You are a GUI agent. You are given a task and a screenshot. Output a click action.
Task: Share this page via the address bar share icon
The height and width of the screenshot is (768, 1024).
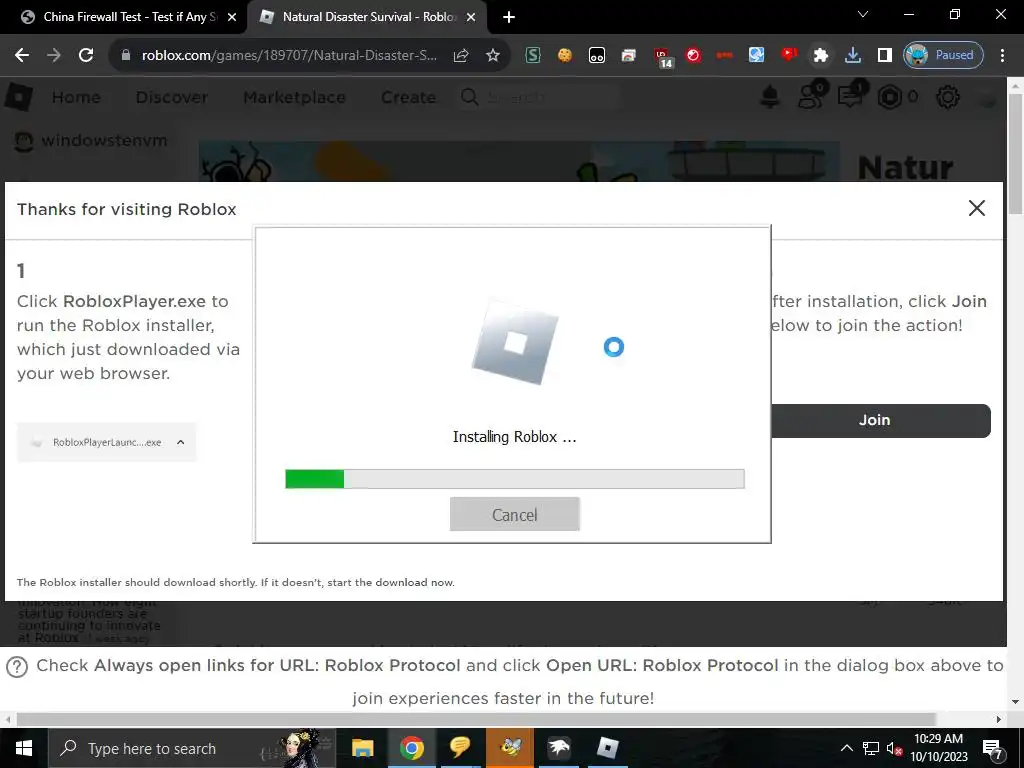tap(461, 56)
